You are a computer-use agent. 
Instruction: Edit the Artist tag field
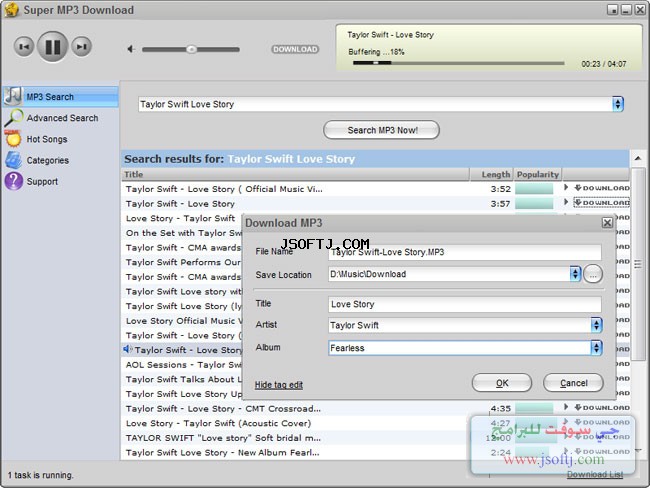click(460, 325)
